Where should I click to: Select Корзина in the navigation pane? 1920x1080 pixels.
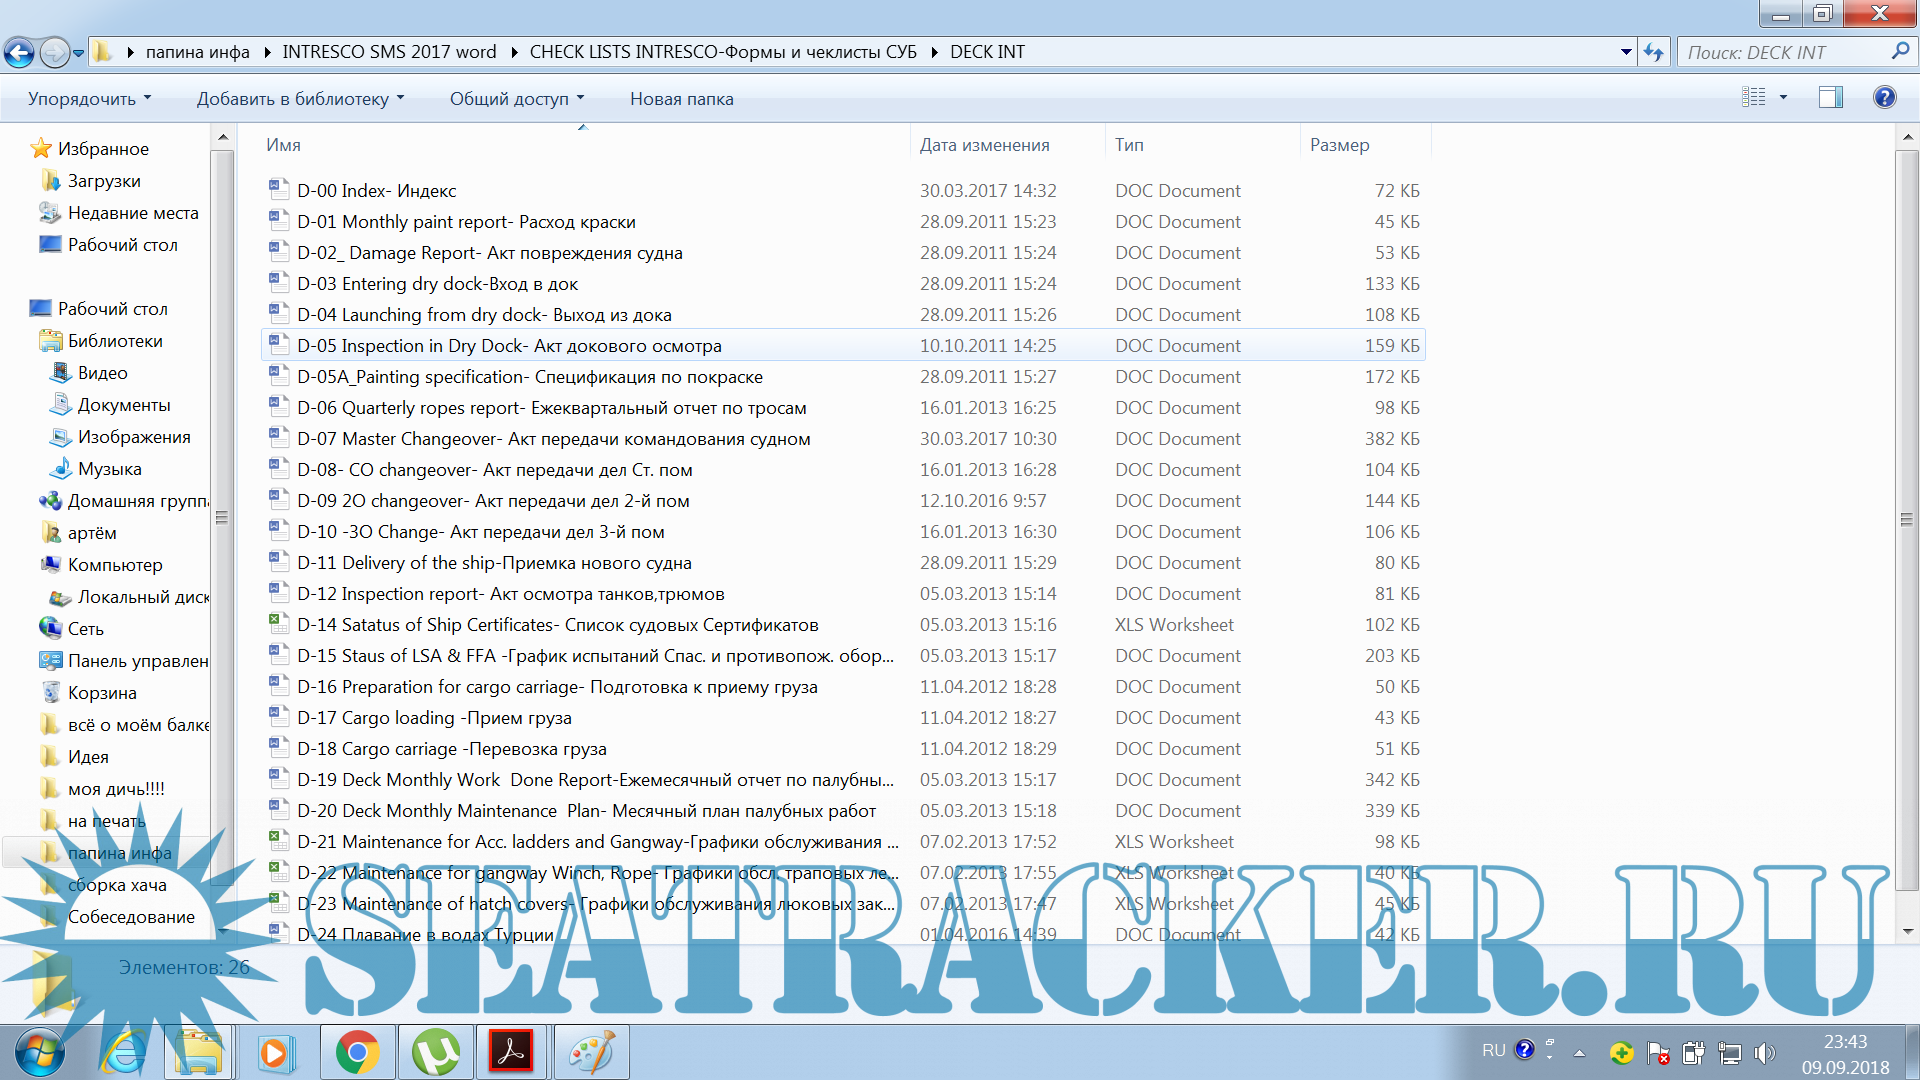(x=101, y=693)
